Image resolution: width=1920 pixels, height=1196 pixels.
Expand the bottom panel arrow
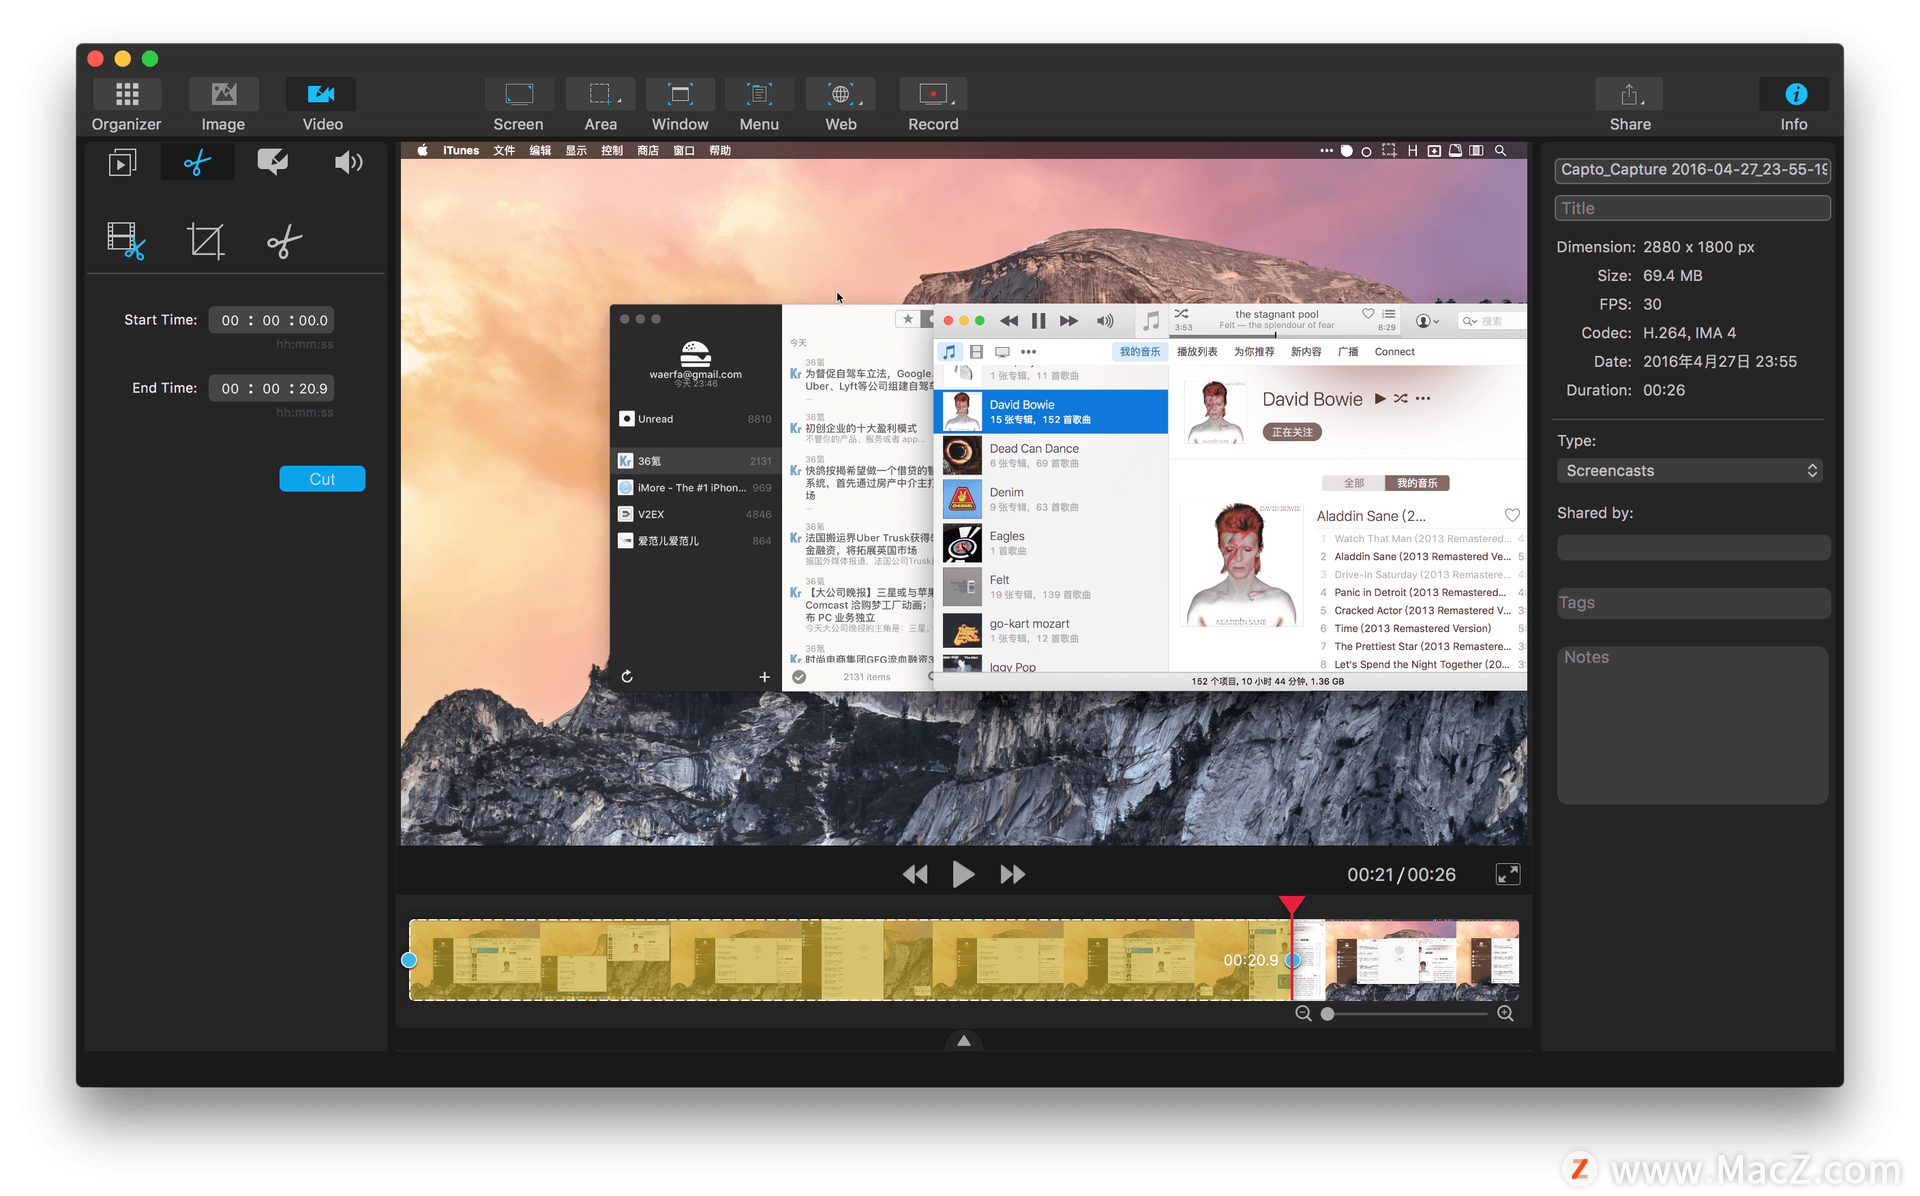[963, 1040]
